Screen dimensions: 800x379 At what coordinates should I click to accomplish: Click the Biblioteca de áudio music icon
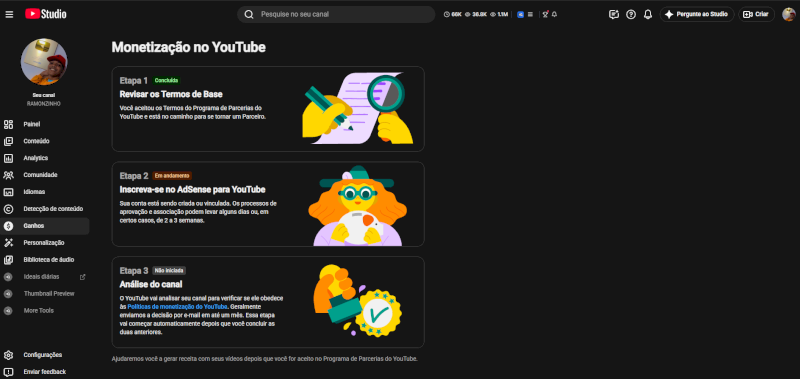point(8,260)
